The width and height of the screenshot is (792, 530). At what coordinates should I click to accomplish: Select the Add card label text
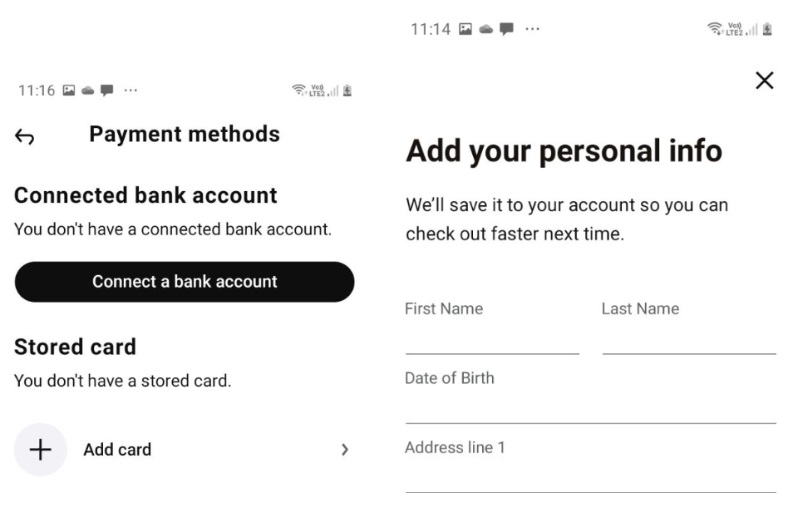pyautogui.click(x=117, y=450)
